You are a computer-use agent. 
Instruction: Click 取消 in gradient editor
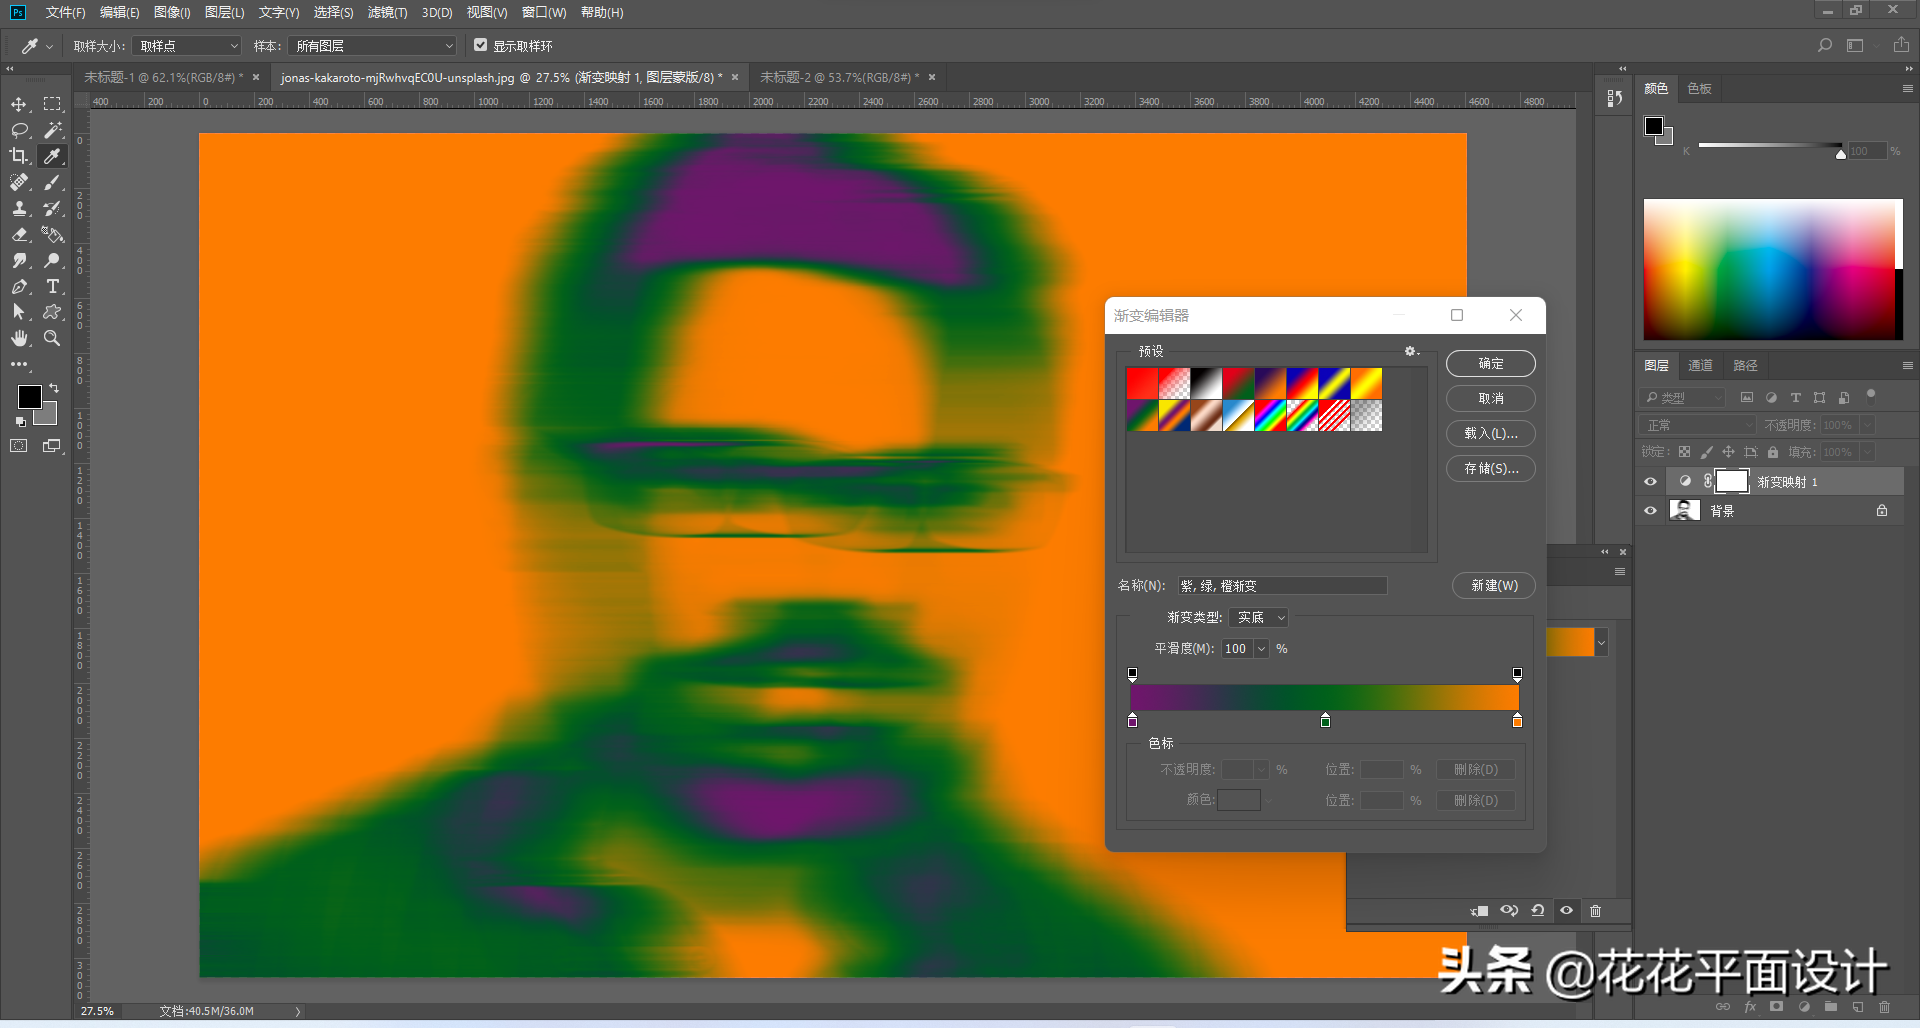click(1491, 399)
